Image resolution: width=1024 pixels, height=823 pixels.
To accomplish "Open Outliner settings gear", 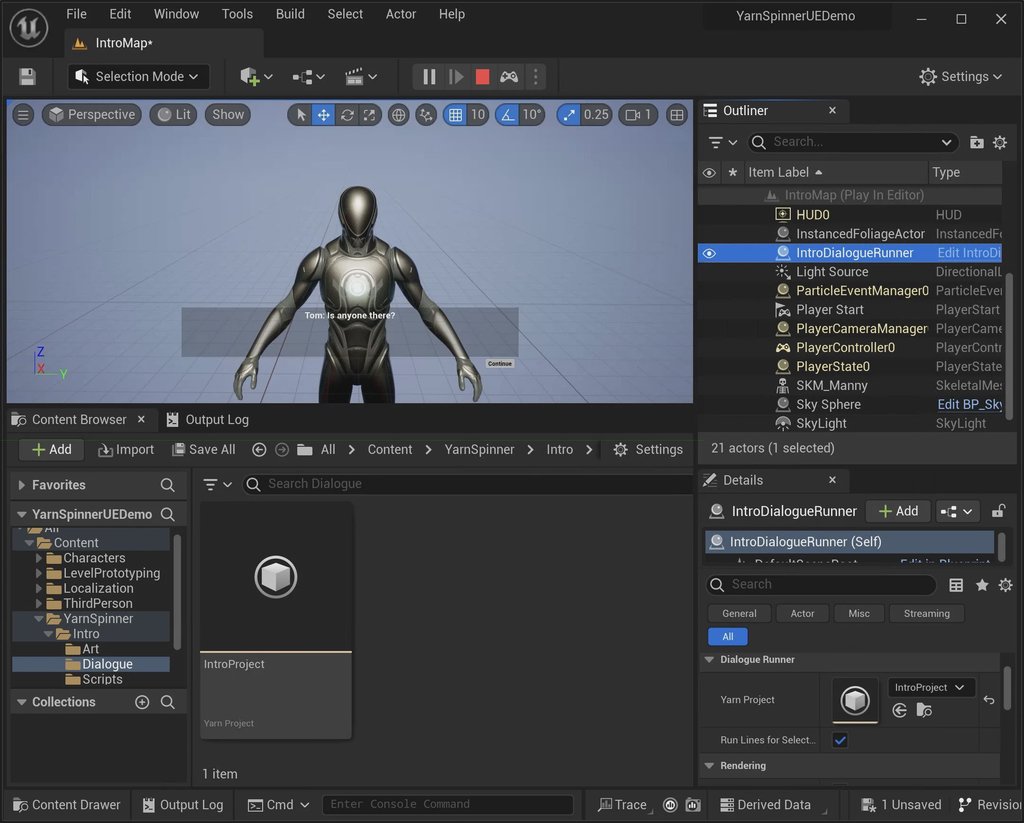I will (x=999, y=142).
